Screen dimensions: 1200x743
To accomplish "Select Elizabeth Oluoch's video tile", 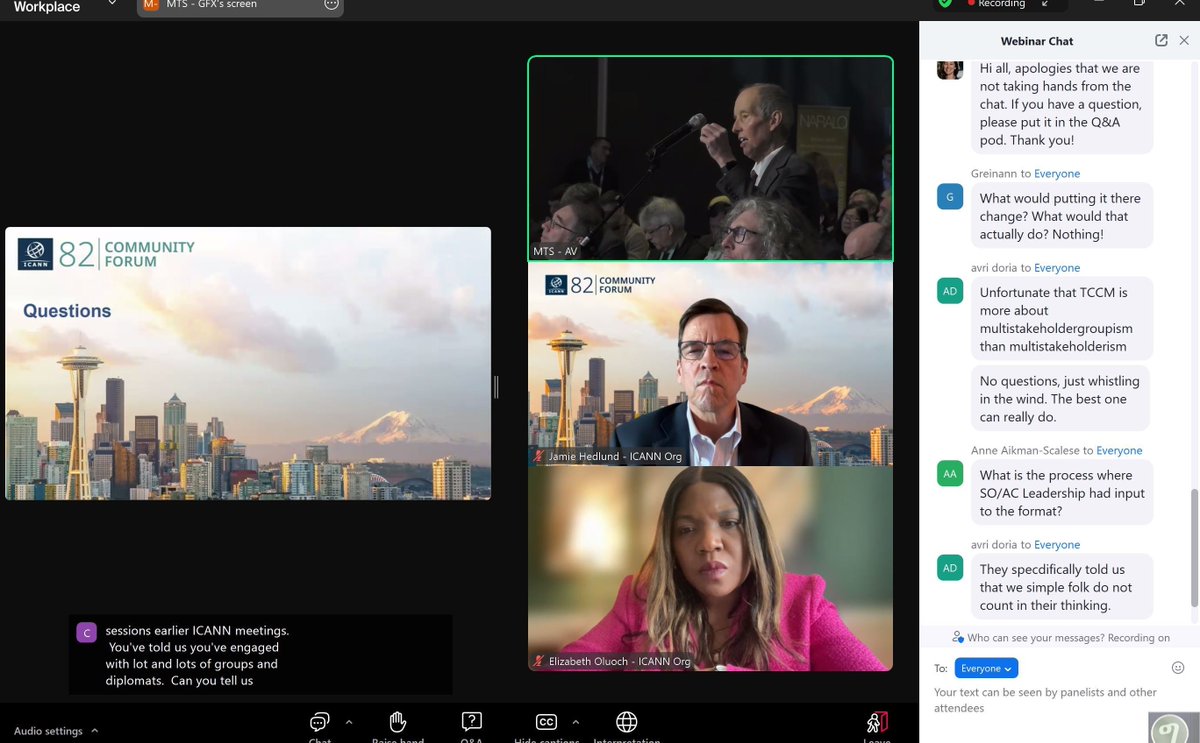I will (x=710, y=568).
